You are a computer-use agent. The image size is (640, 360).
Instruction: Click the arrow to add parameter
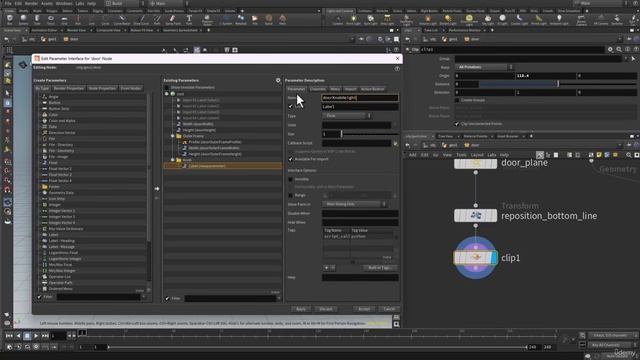(x=157, y=189)
